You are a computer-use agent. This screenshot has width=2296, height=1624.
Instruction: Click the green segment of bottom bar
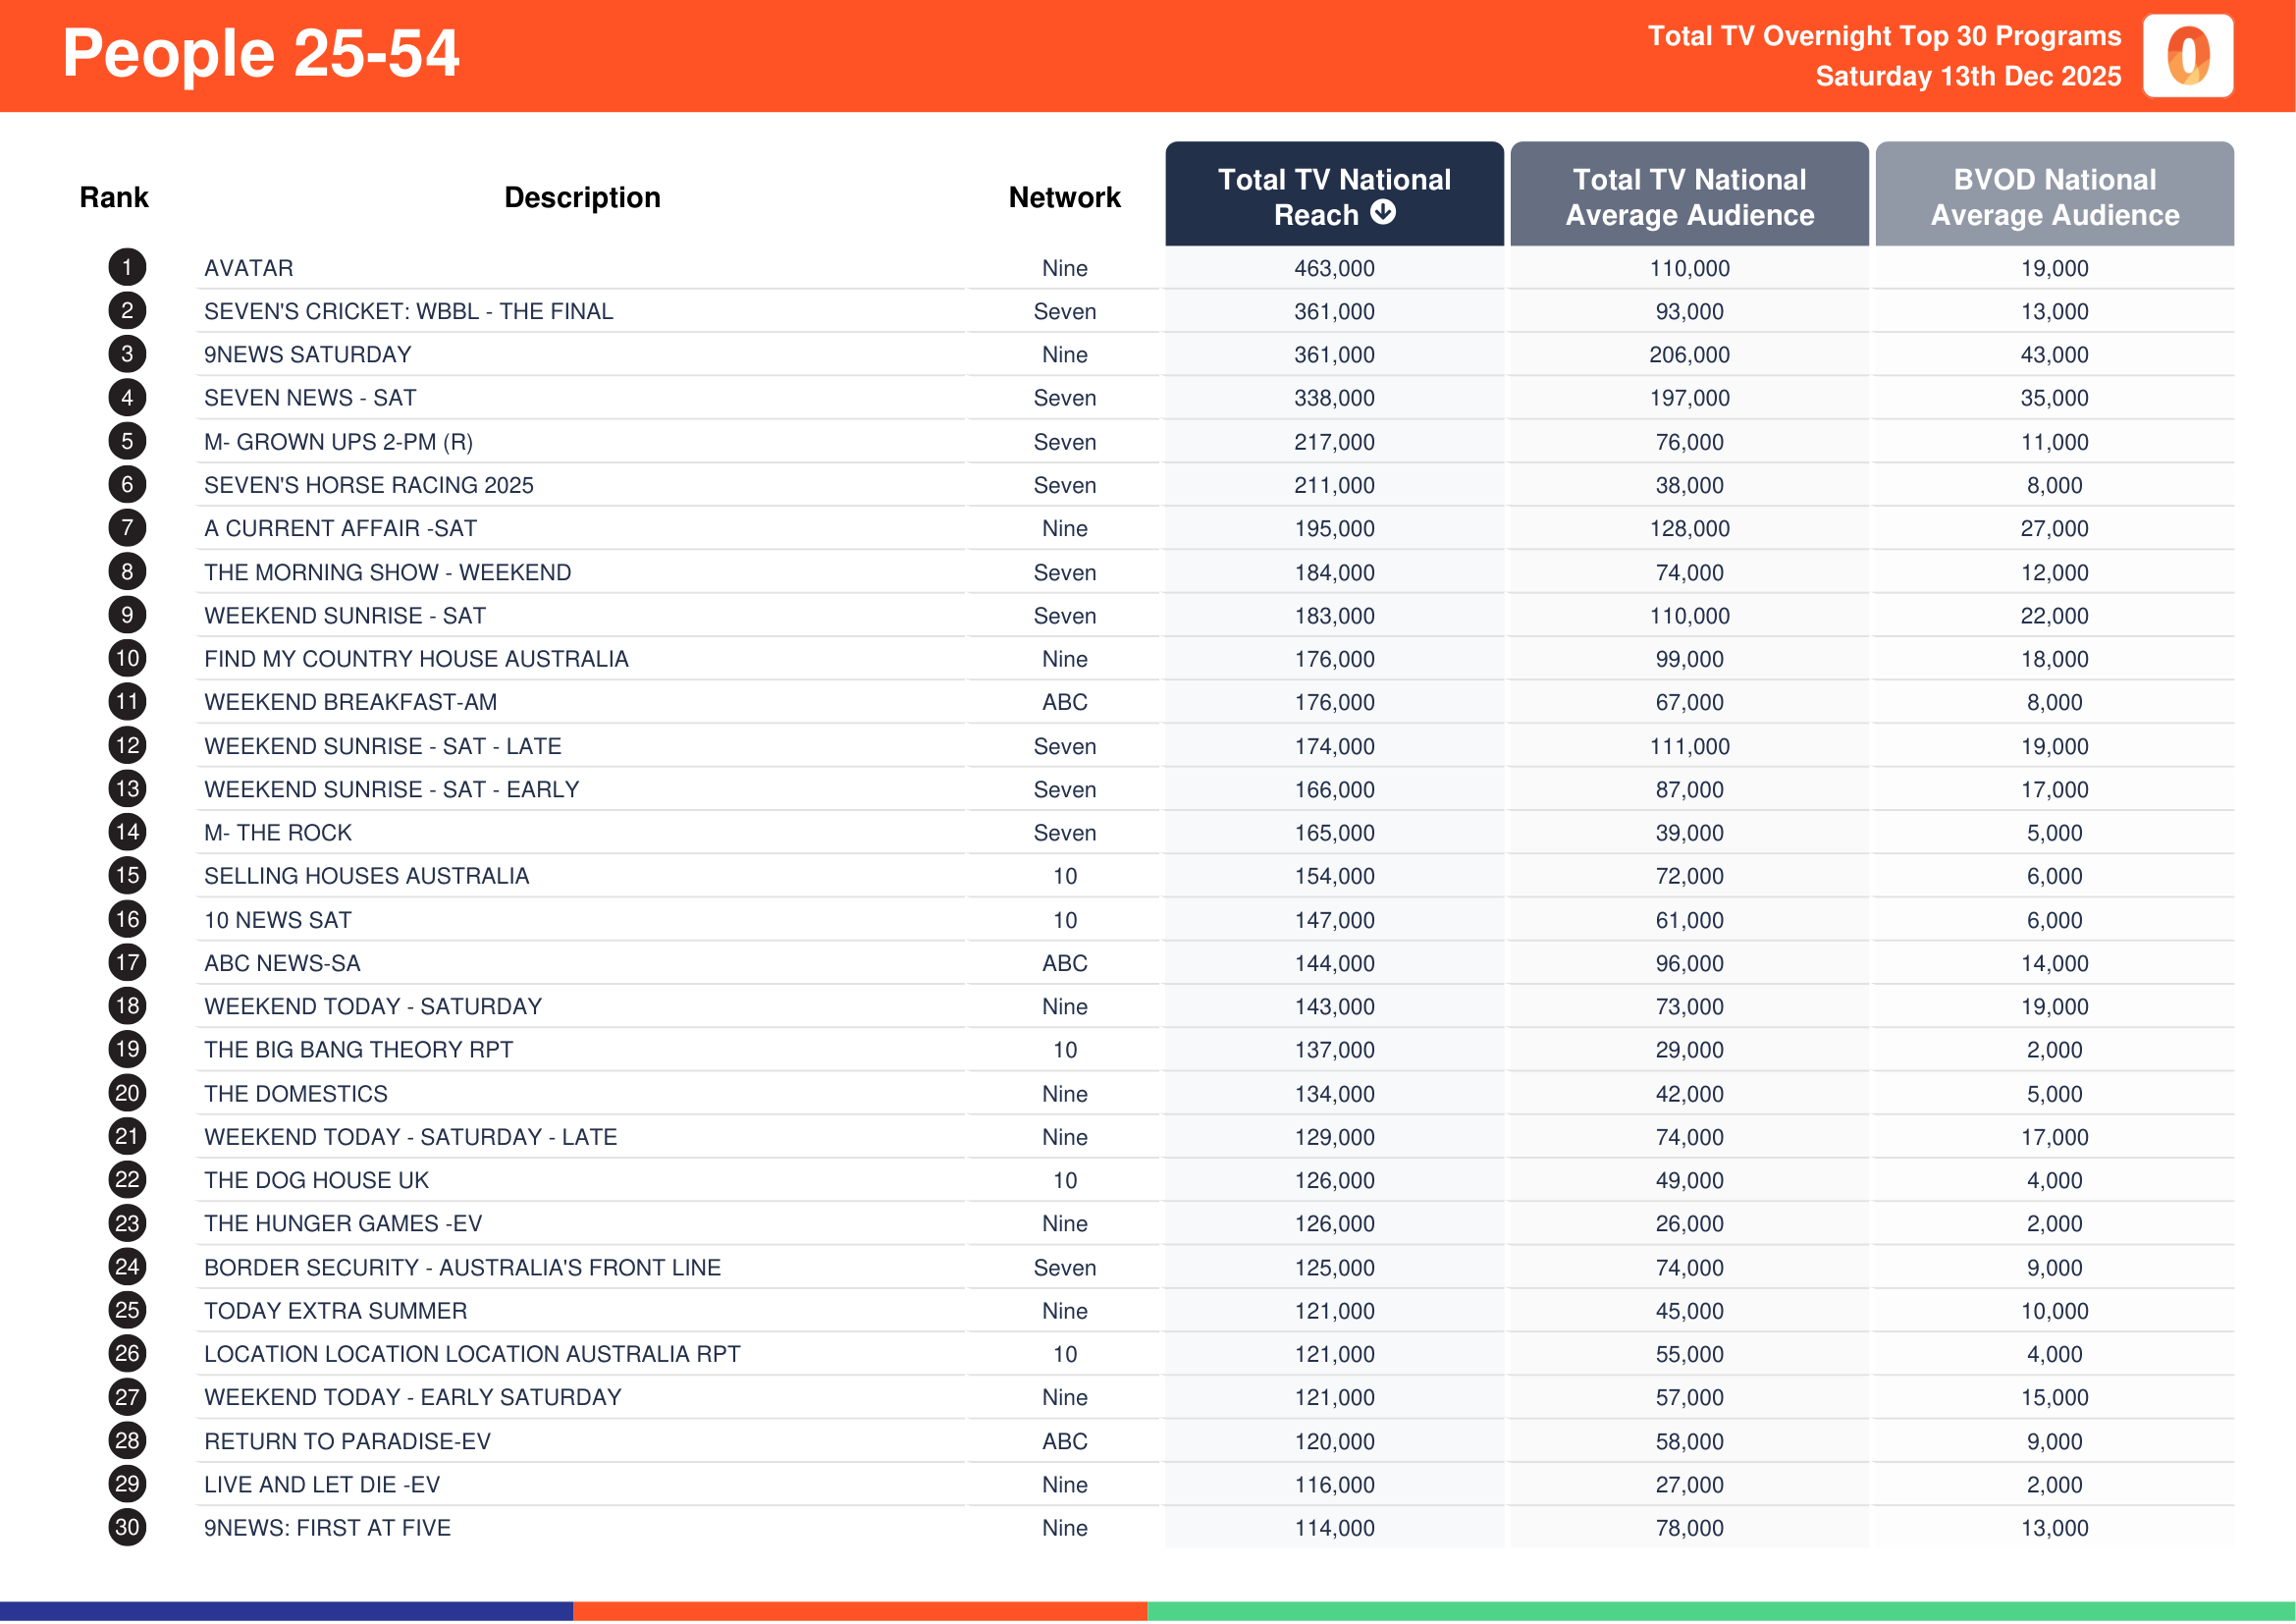click(1720, 1611)
